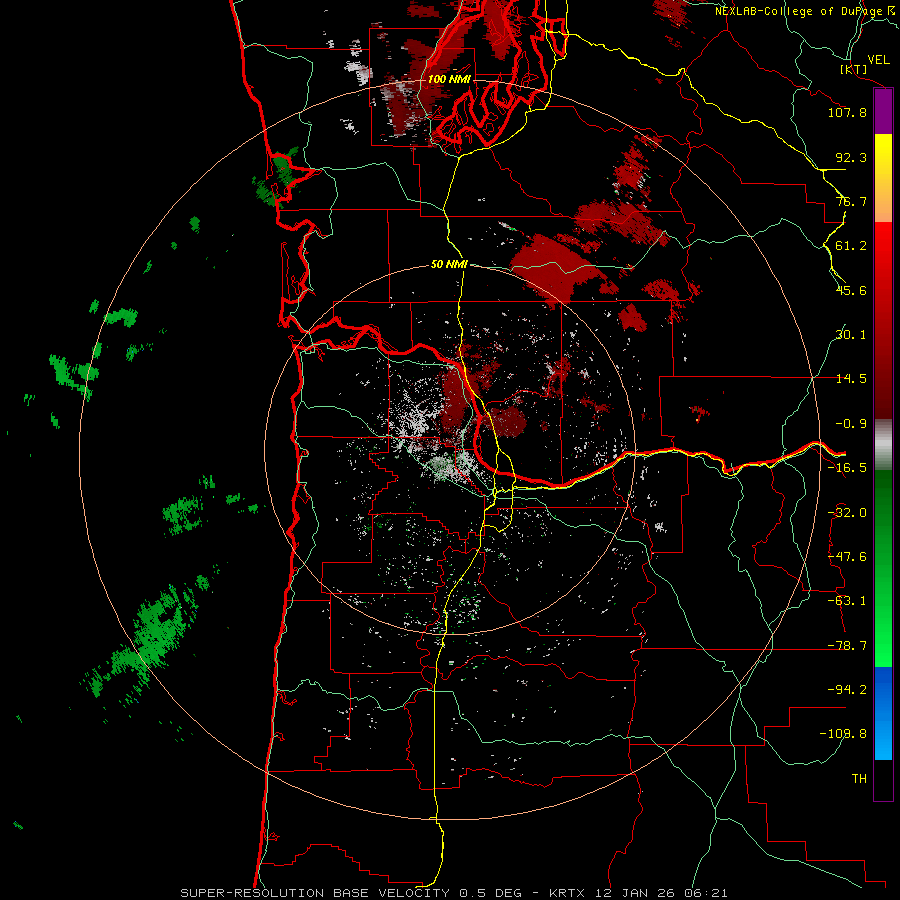900x900 pixels.
Task: Click the -94.2 velocity legend value
Action: click(847, 690)
